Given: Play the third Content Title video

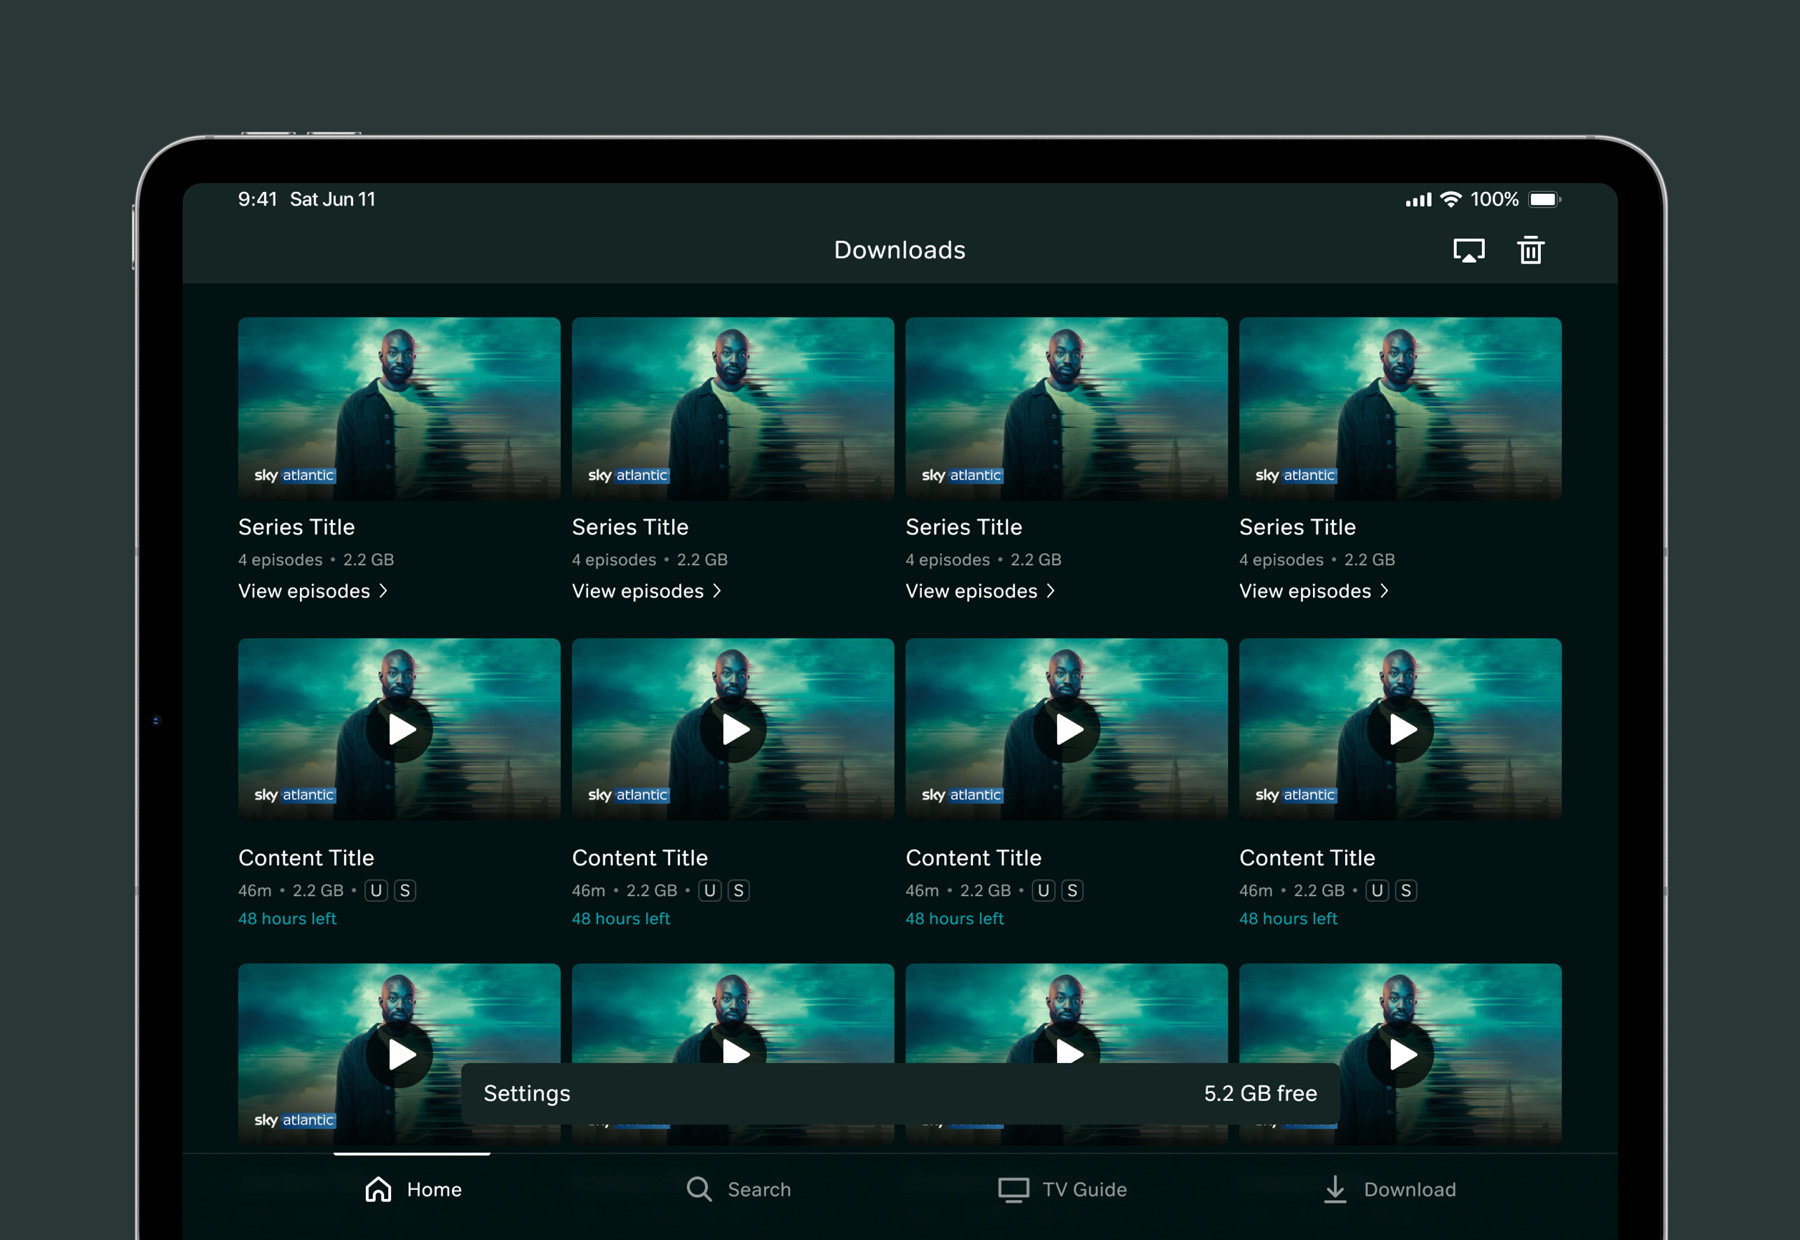Looking at the screenshot, I should click(x=1067, y=729).
